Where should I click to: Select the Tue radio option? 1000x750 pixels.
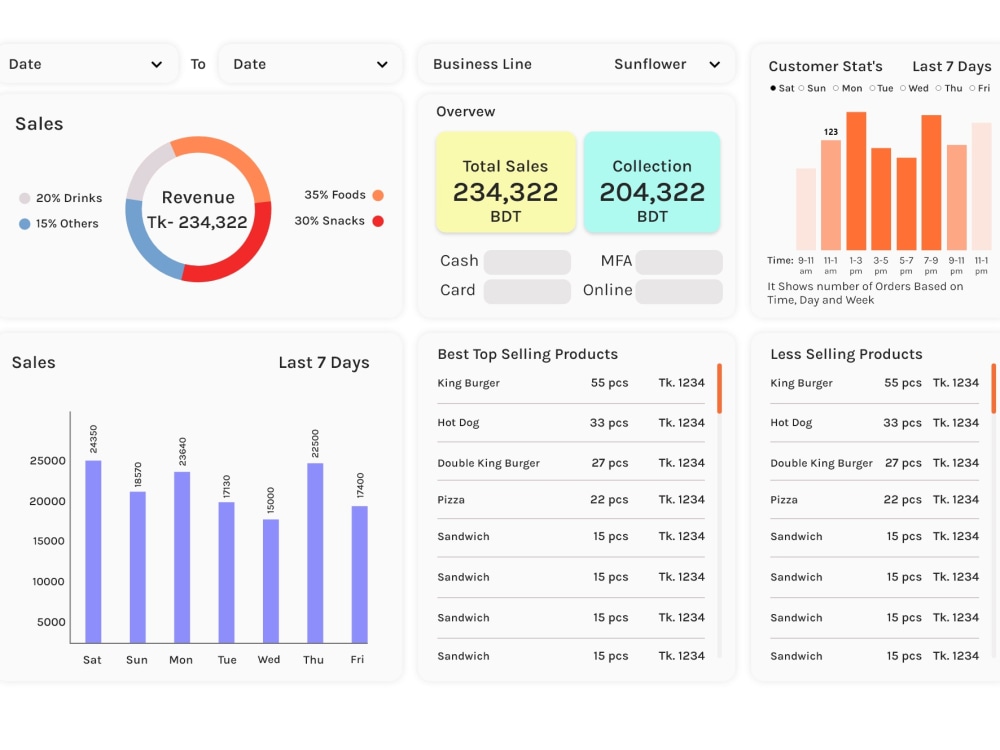872,88
